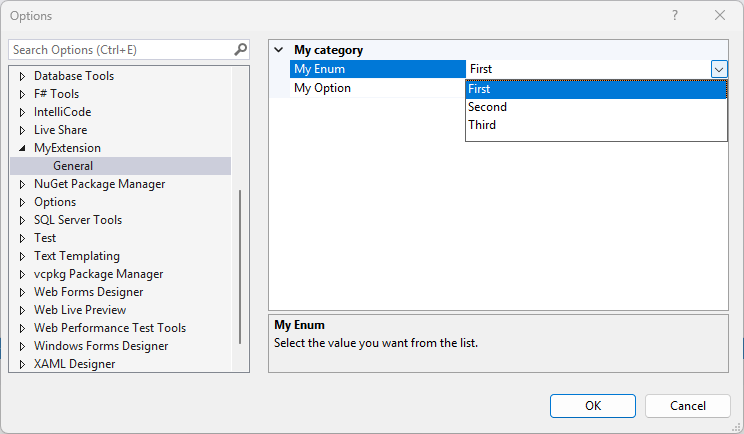Collapse the My category section
Screen dimensions: 744x434
pos(279,50)
